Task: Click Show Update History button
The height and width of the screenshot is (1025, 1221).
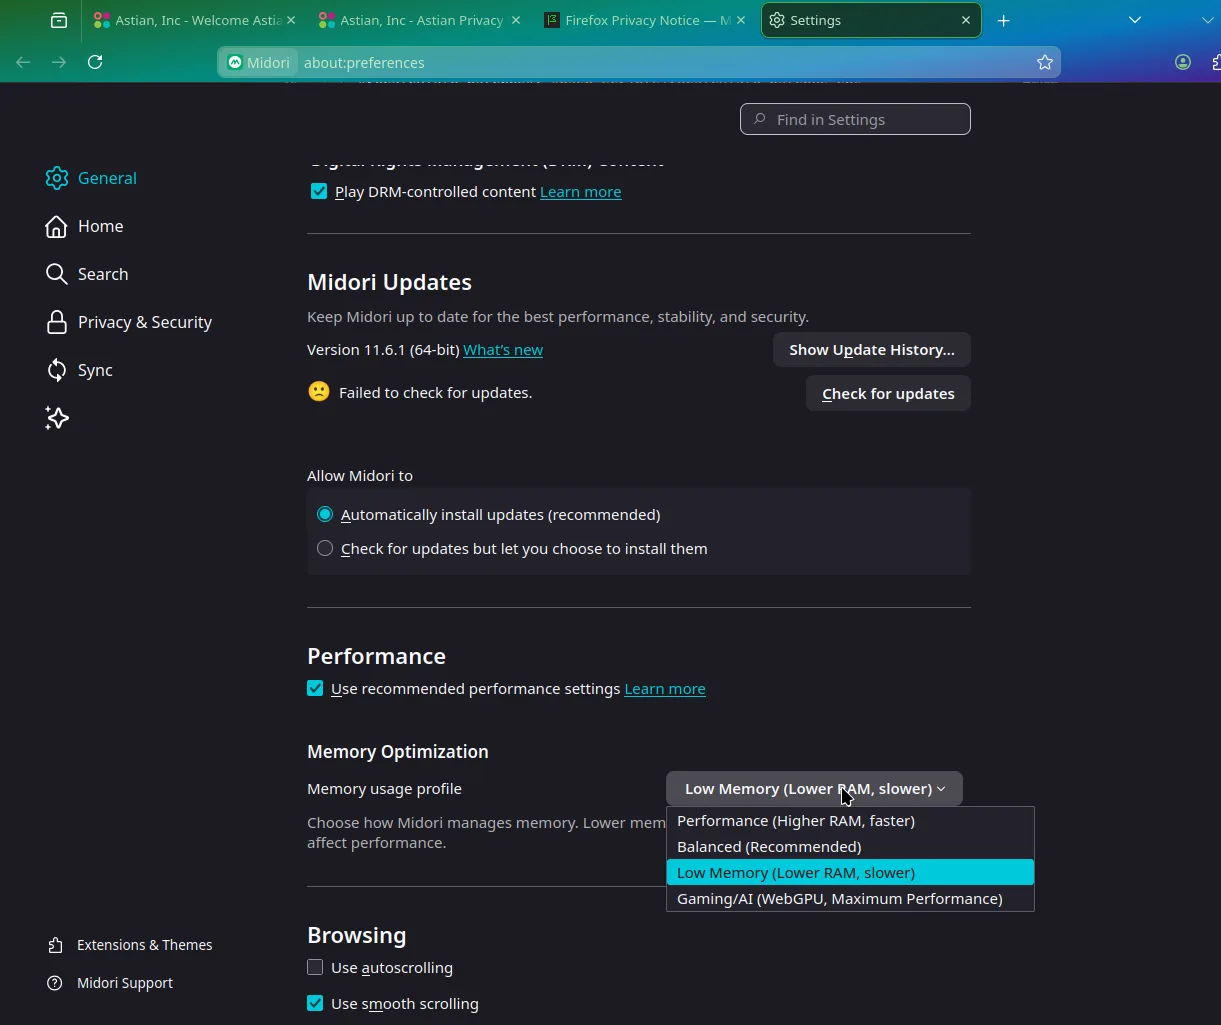Action: pyautogui.click(x=872, y=350)
